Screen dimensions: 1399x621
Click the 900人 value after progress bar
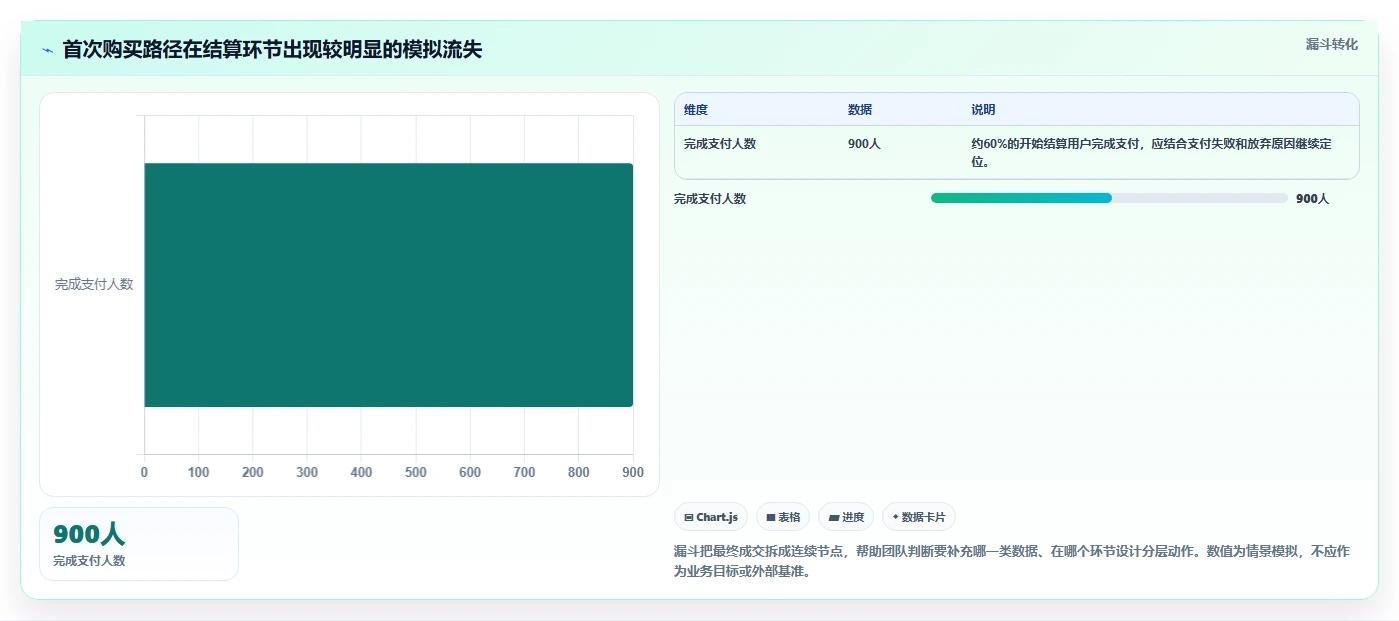[x=1312, y=199]
